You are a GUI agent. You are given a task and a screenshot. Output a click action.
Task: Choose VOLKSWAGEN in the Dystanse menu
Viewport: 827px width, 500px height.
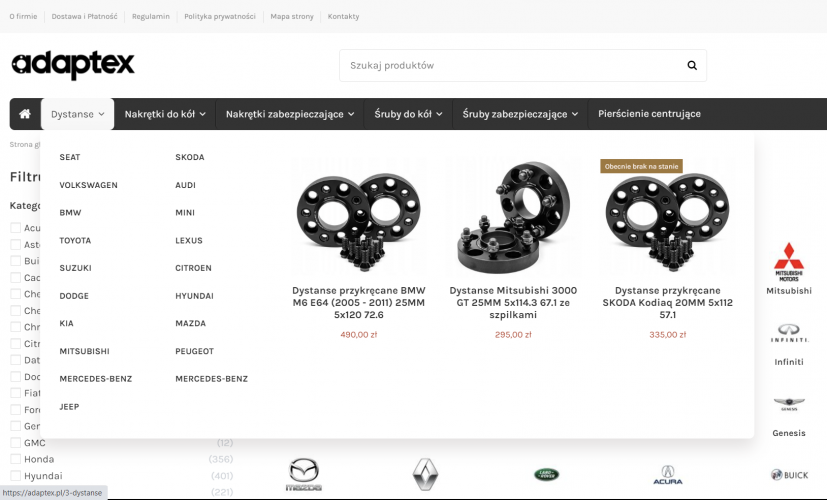(89, 185)
